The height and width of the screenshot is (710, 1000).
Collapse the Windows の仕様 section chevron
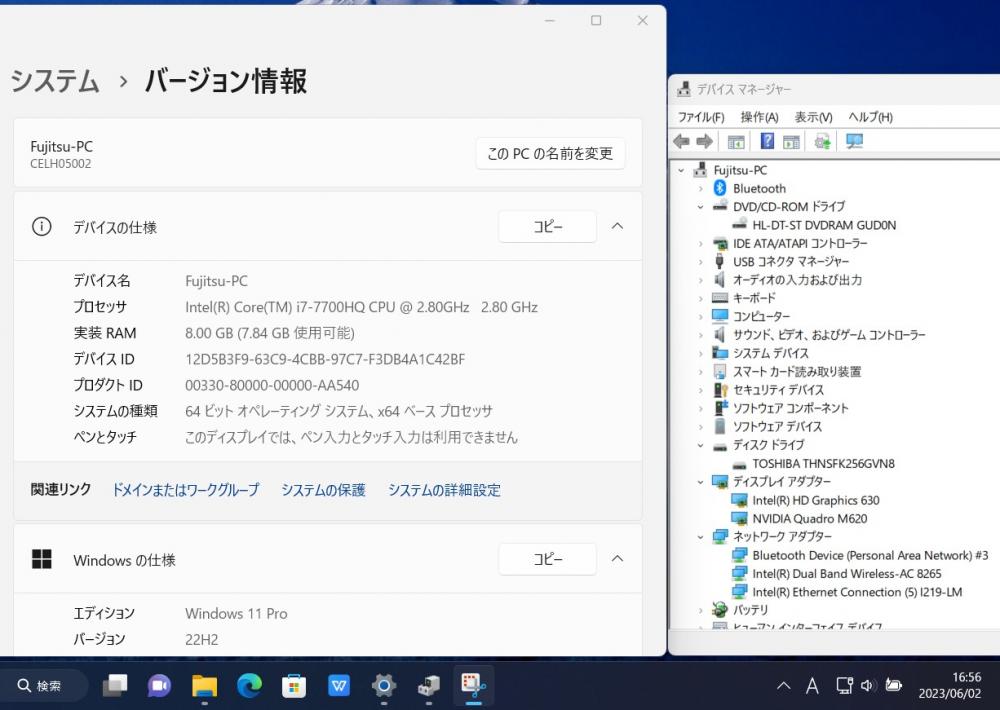tap(617, 558)
